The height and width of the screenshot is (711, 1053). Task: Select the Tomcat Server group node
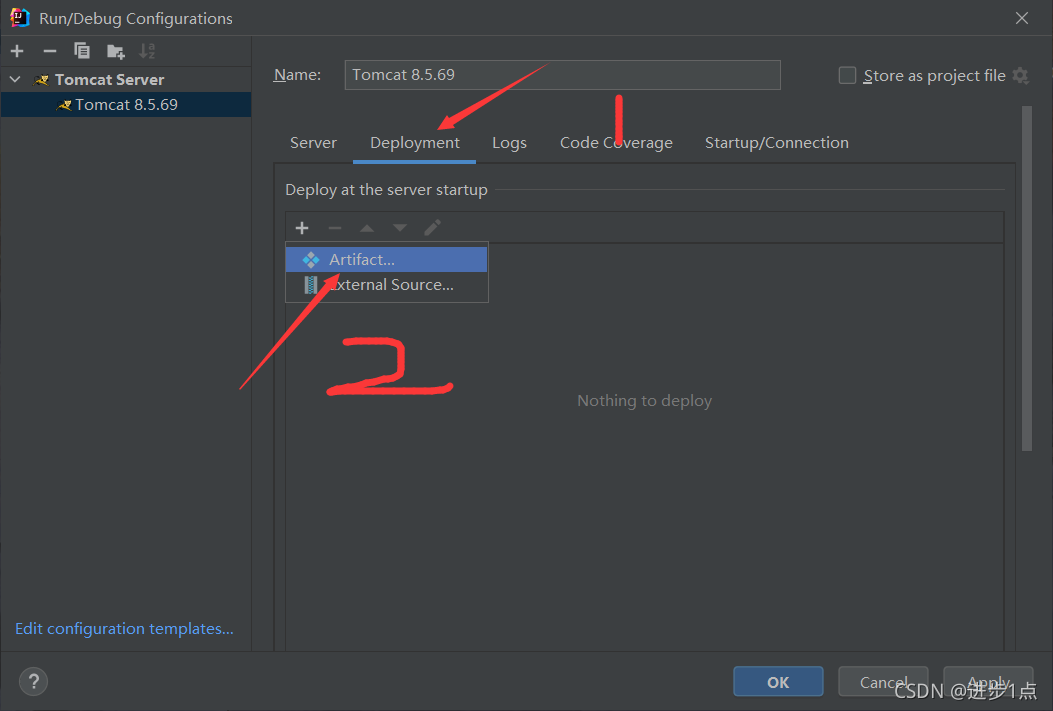(x=109, y=79)
